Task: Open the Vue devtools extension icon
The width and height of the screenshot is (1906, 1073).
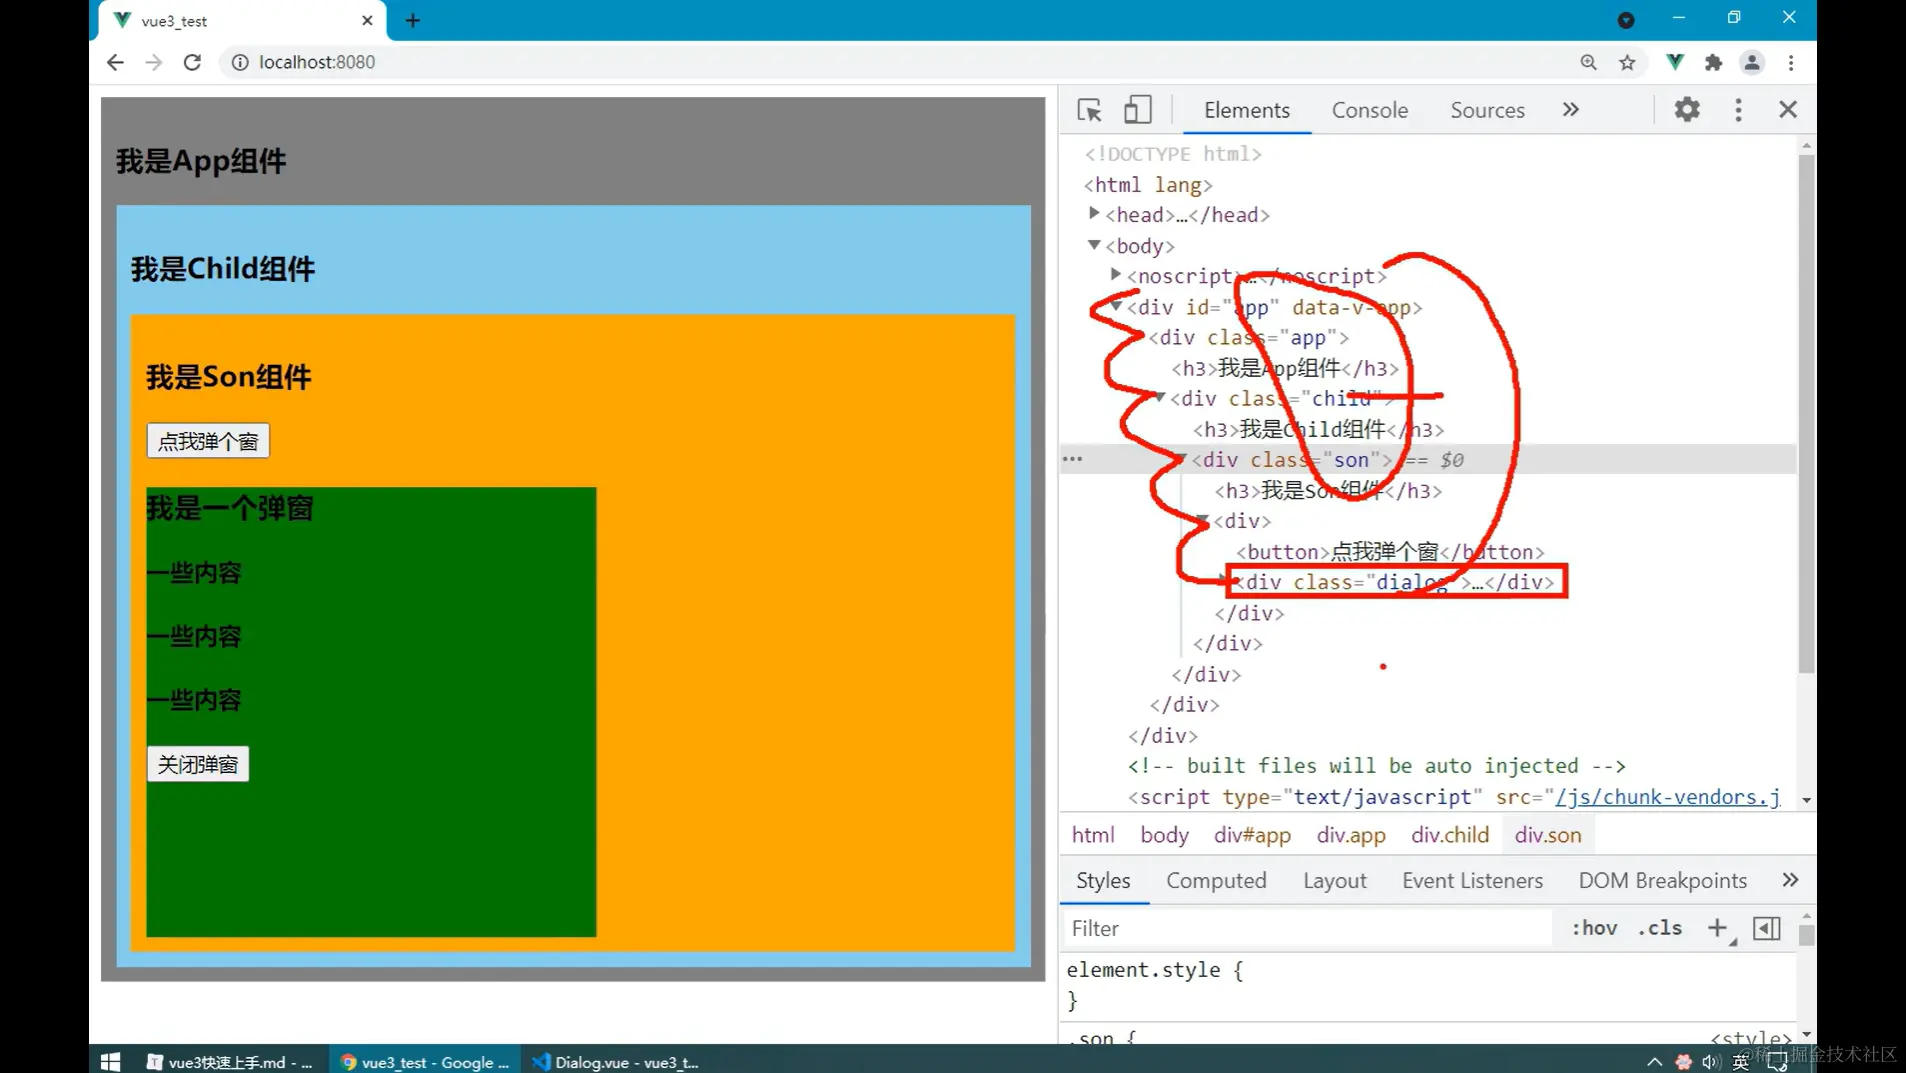Action: [1675, 62]
